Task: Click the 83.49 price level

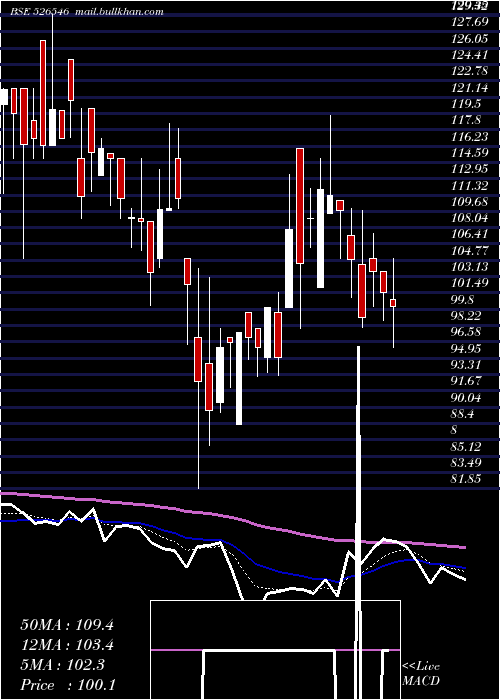Action: tap(467, 462)
